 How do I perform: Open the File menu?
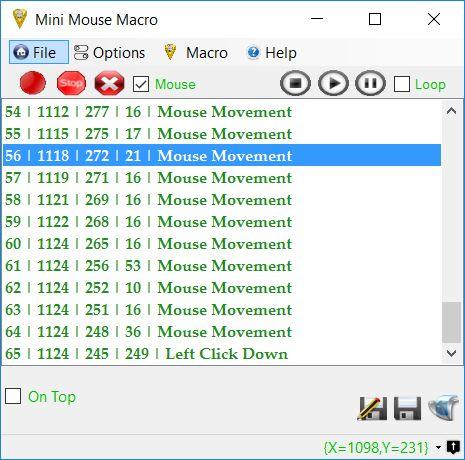(39, 52)
